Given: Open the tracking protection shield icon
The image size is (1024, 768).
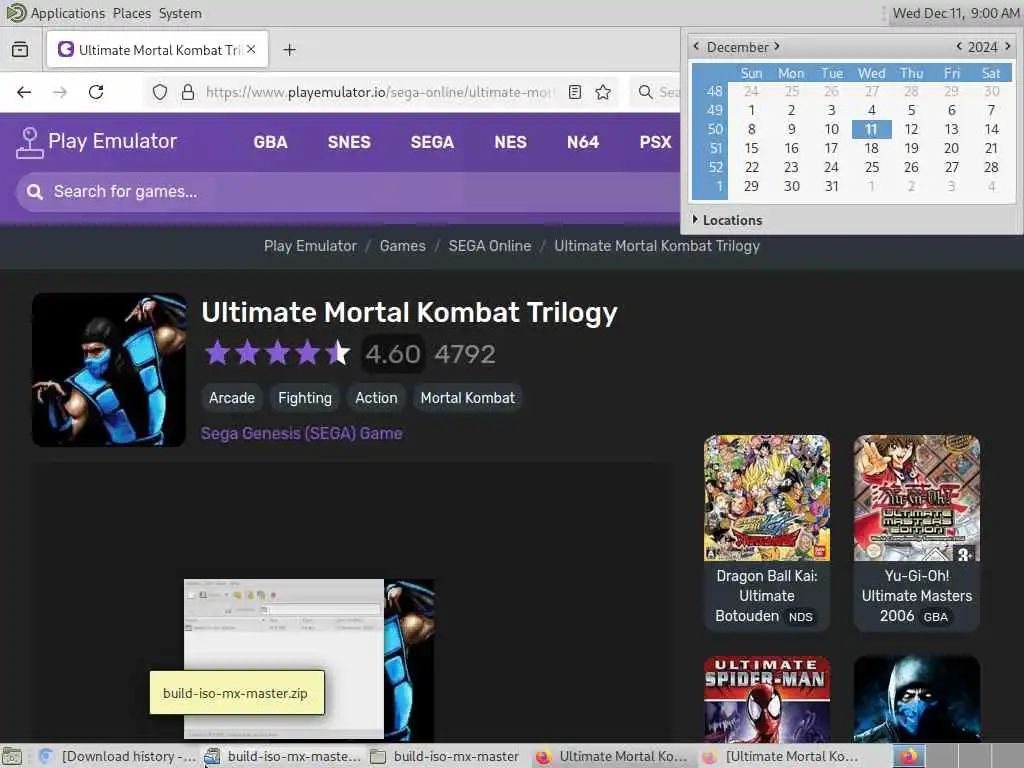Looking at the screenshot, I should pyautogui.click(x=159, y=92).
